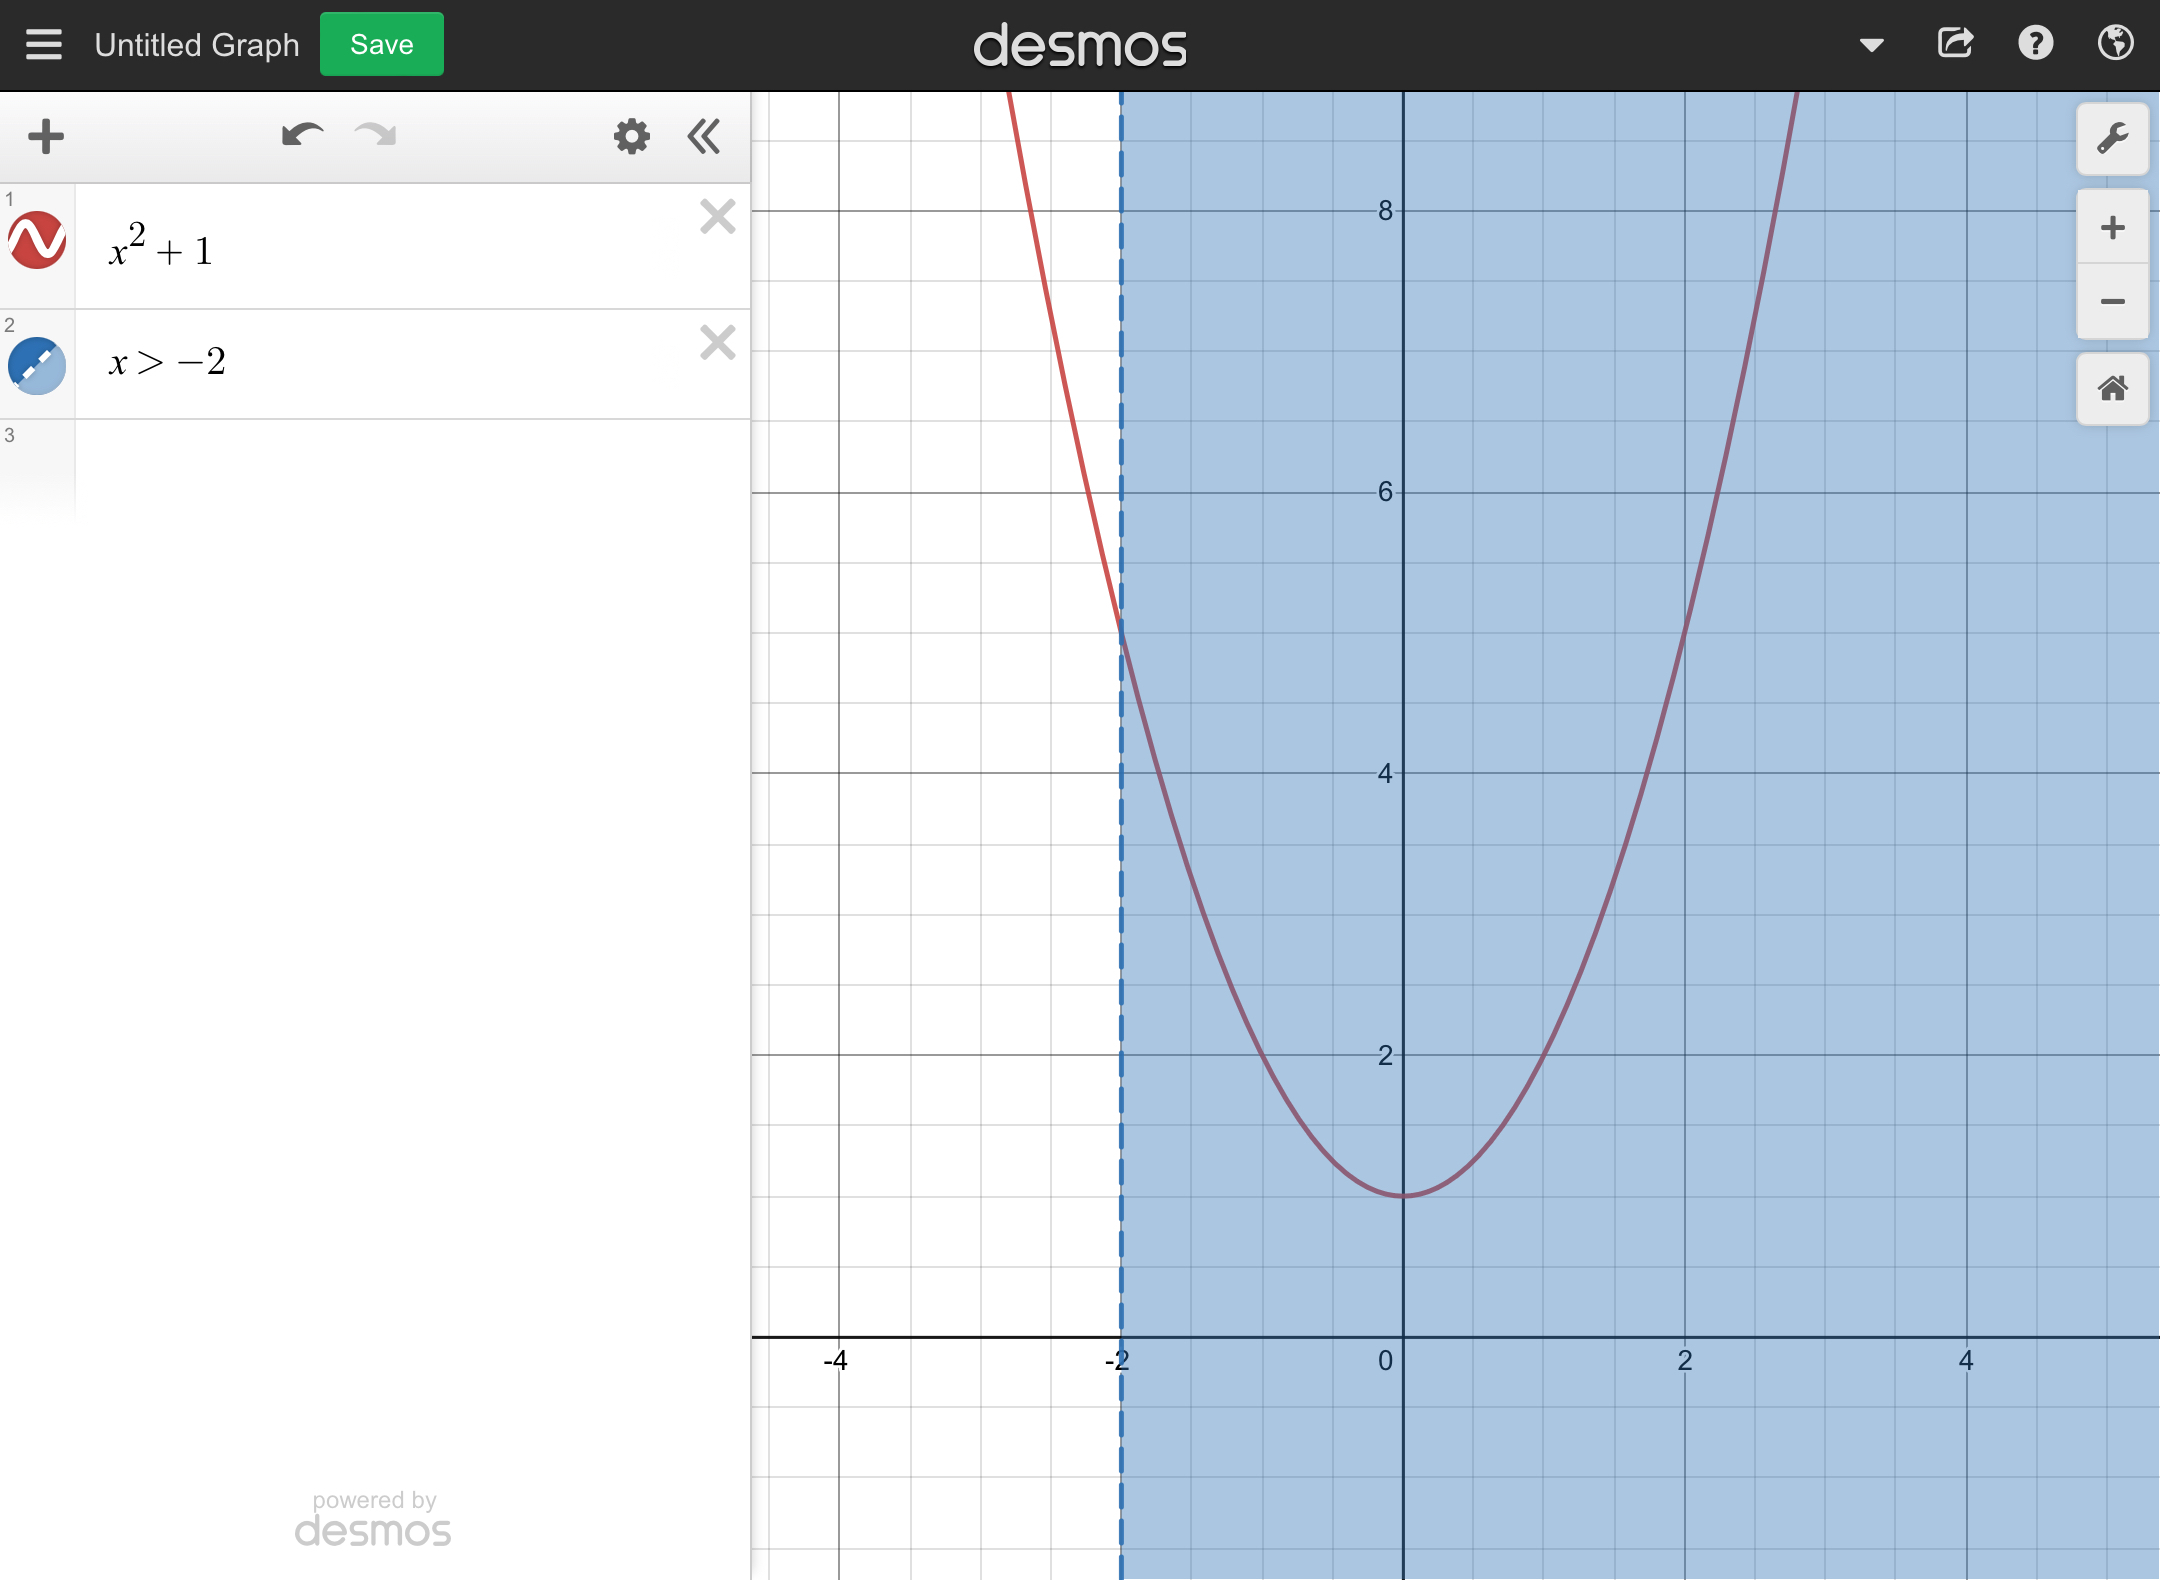Click the Add Item plus icon
This screenshot has height=1580, width=2160.
click(x=46, y=136)
